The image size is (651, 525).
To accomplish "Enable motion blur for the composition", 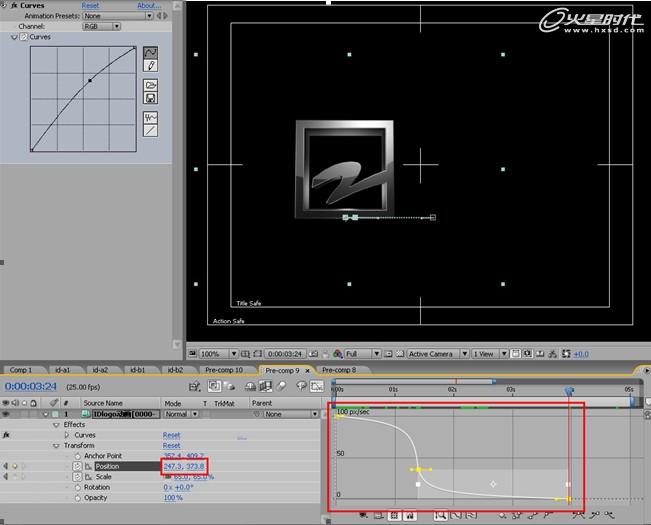I will 281,386.
